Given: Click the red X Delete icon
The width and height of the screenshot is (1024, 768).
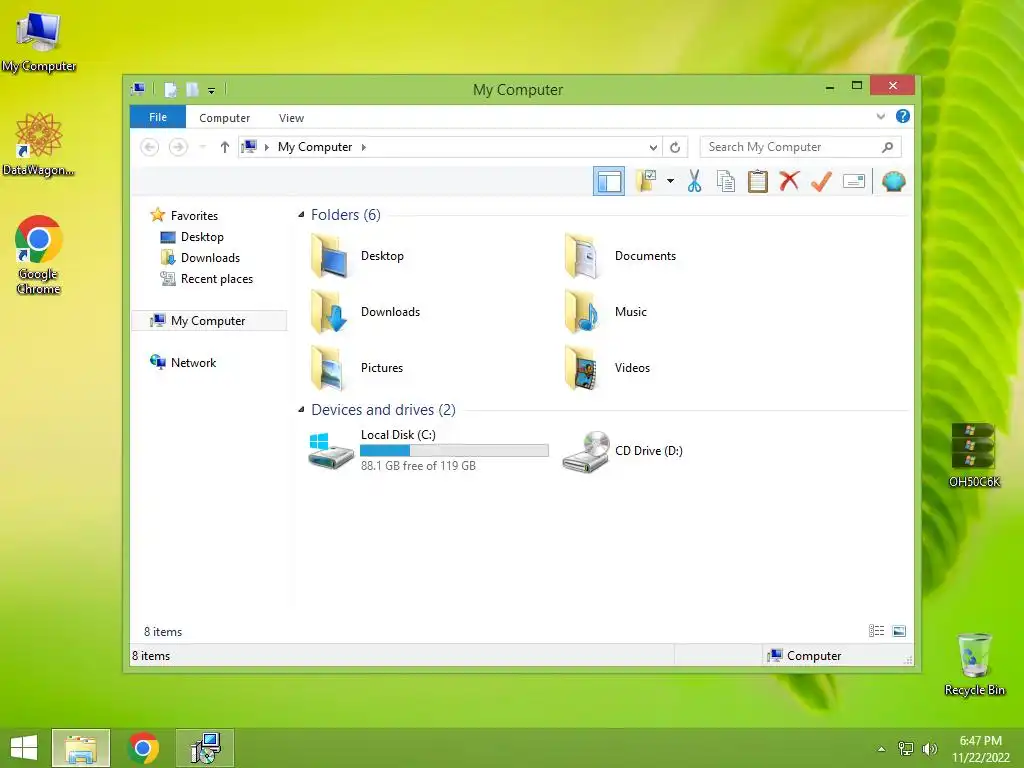Looking at the screenshot, I should [x=790, y=180].
